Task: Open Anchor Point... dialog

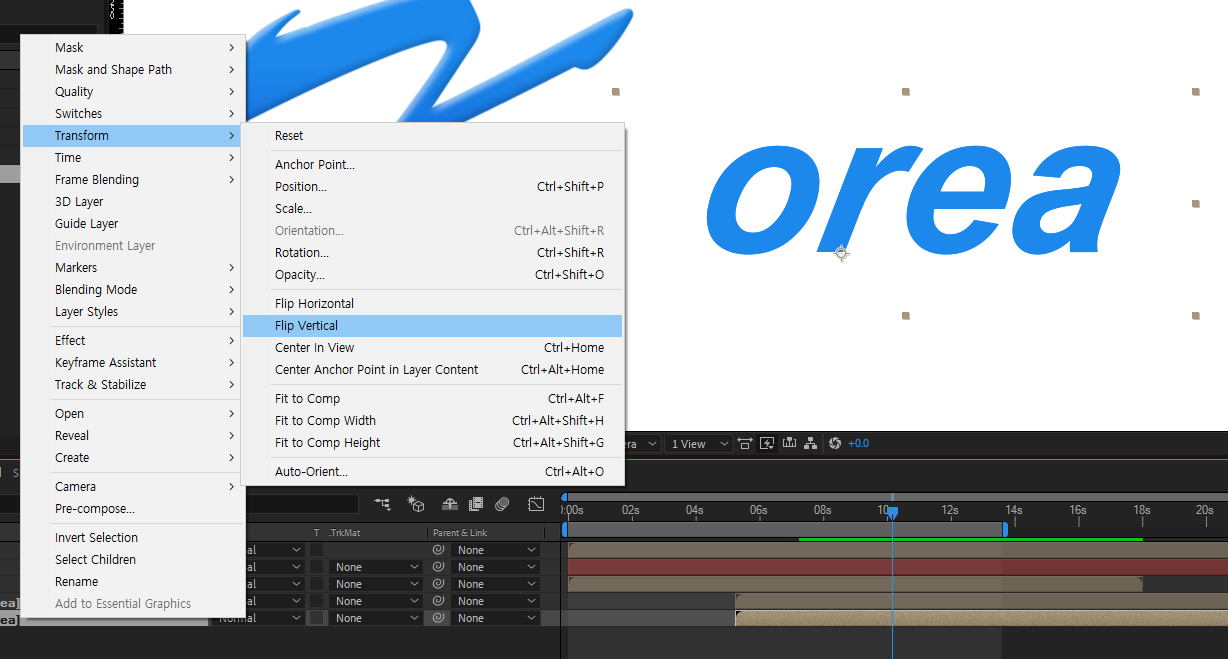Action: [x=432, y=164]
